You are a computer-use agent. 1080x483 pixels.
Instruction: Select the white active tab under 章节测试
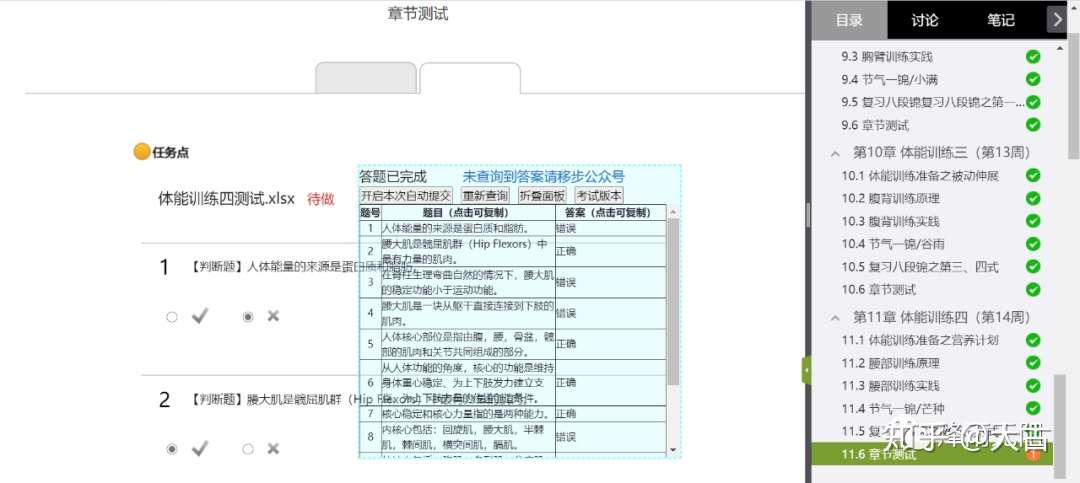pos(470,78)
